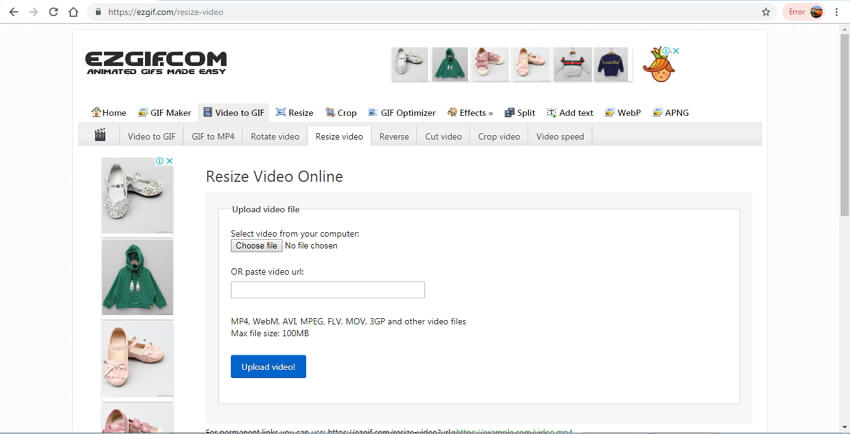Bookmark this page with the star icon

(x=765, y=12)
